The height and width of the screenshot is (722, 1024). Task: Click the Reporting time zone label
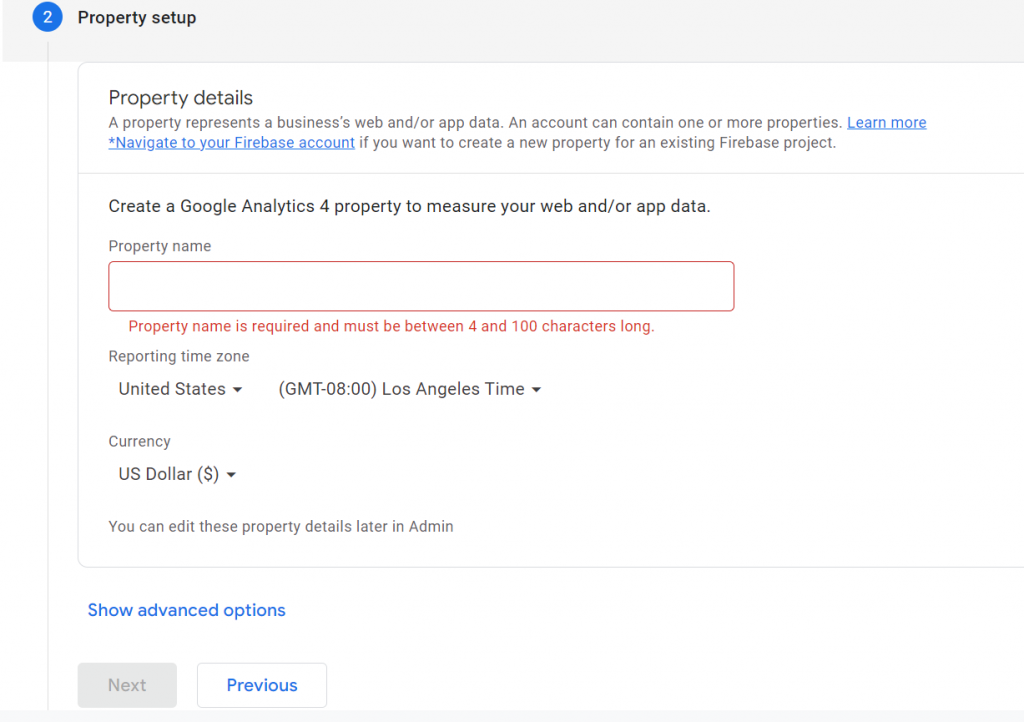[x=179, y=356]
